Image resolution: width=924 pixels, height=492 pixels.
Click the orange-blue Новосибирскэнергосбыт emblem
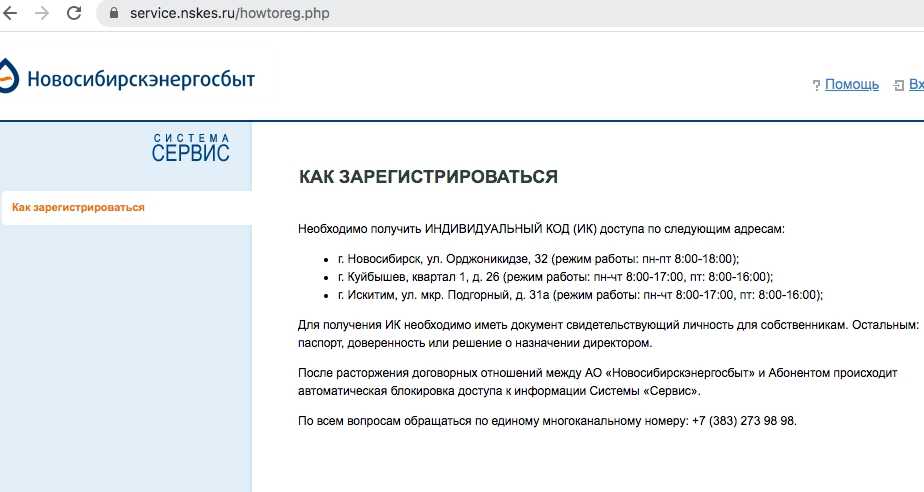point(8,75)
